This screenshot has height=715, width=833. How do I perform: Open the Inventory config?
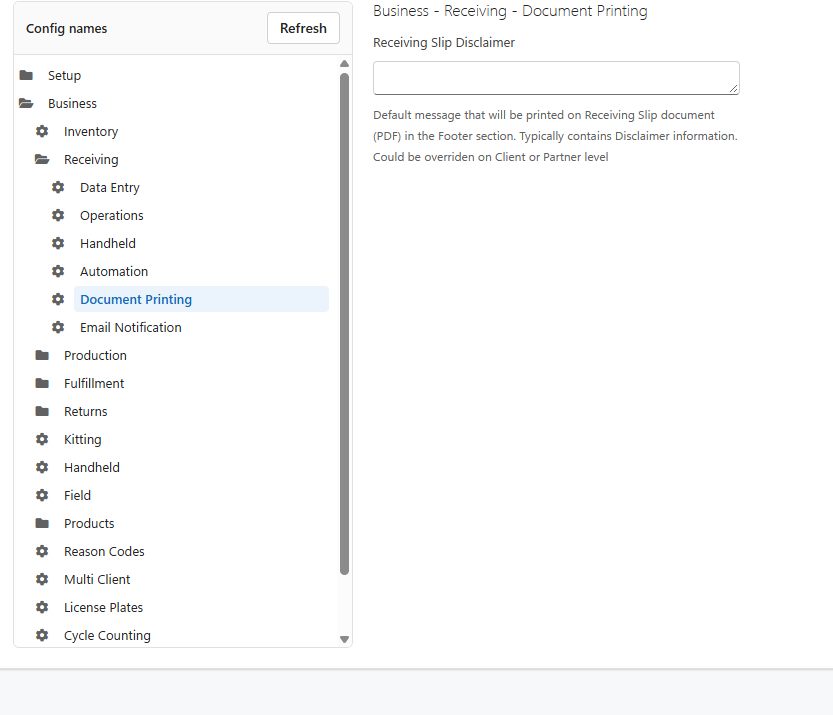click(x=91, y=132)
